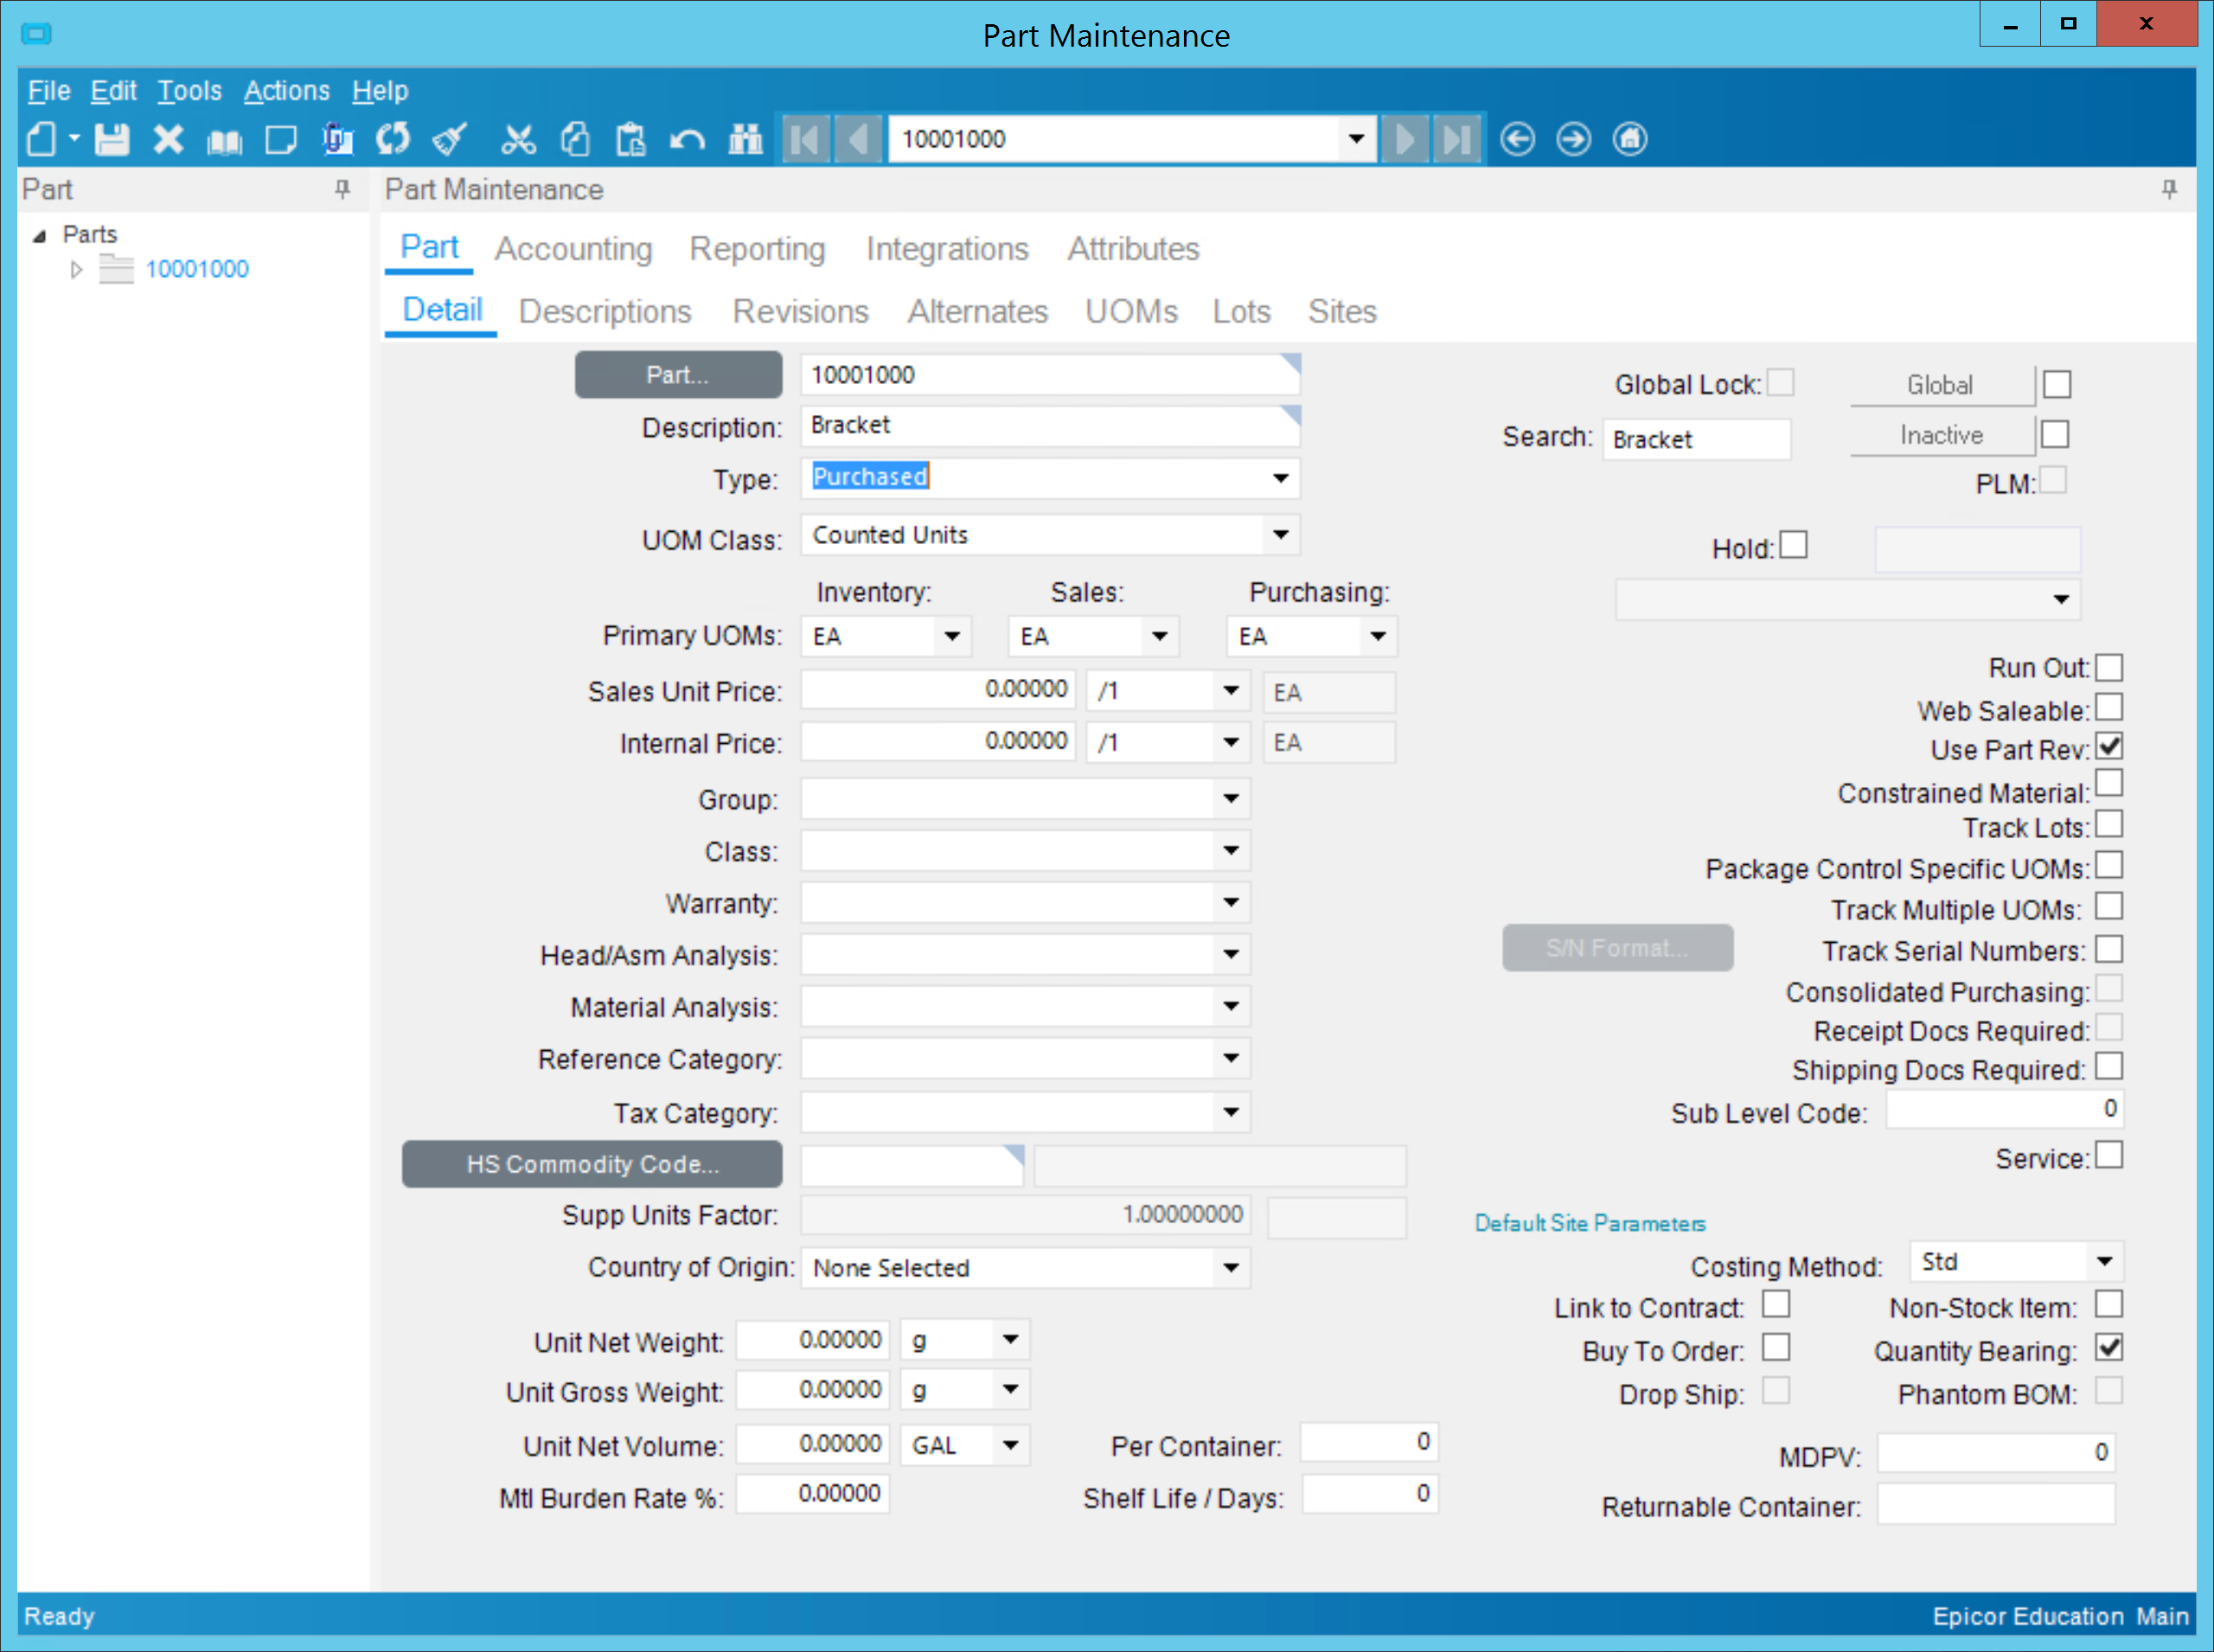Click the Sales Unit Price field
Viewport: 2214px width, 1652px height.
(x=938, y=690)
